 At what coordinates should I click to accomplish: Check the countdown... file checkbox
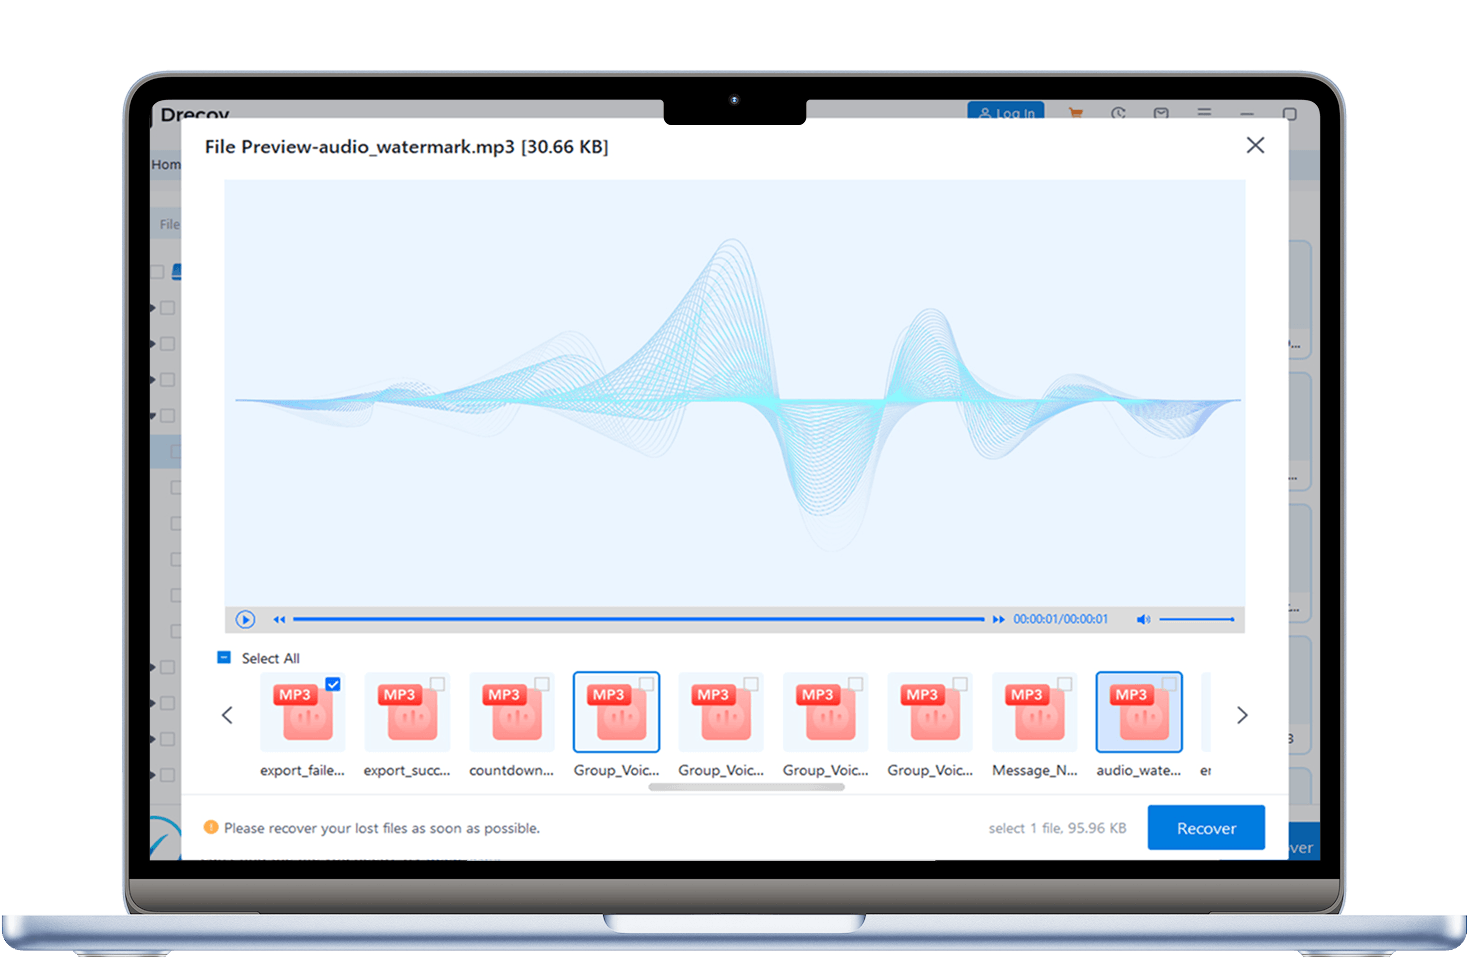pyautogui.click(x=542, y=684)
